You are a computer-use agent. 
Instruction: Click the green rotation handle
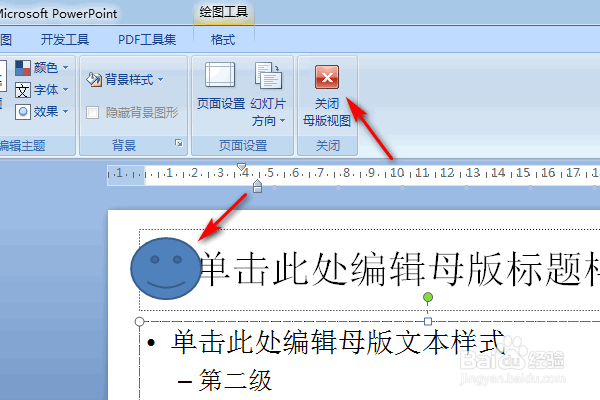[x=428, y=297]
